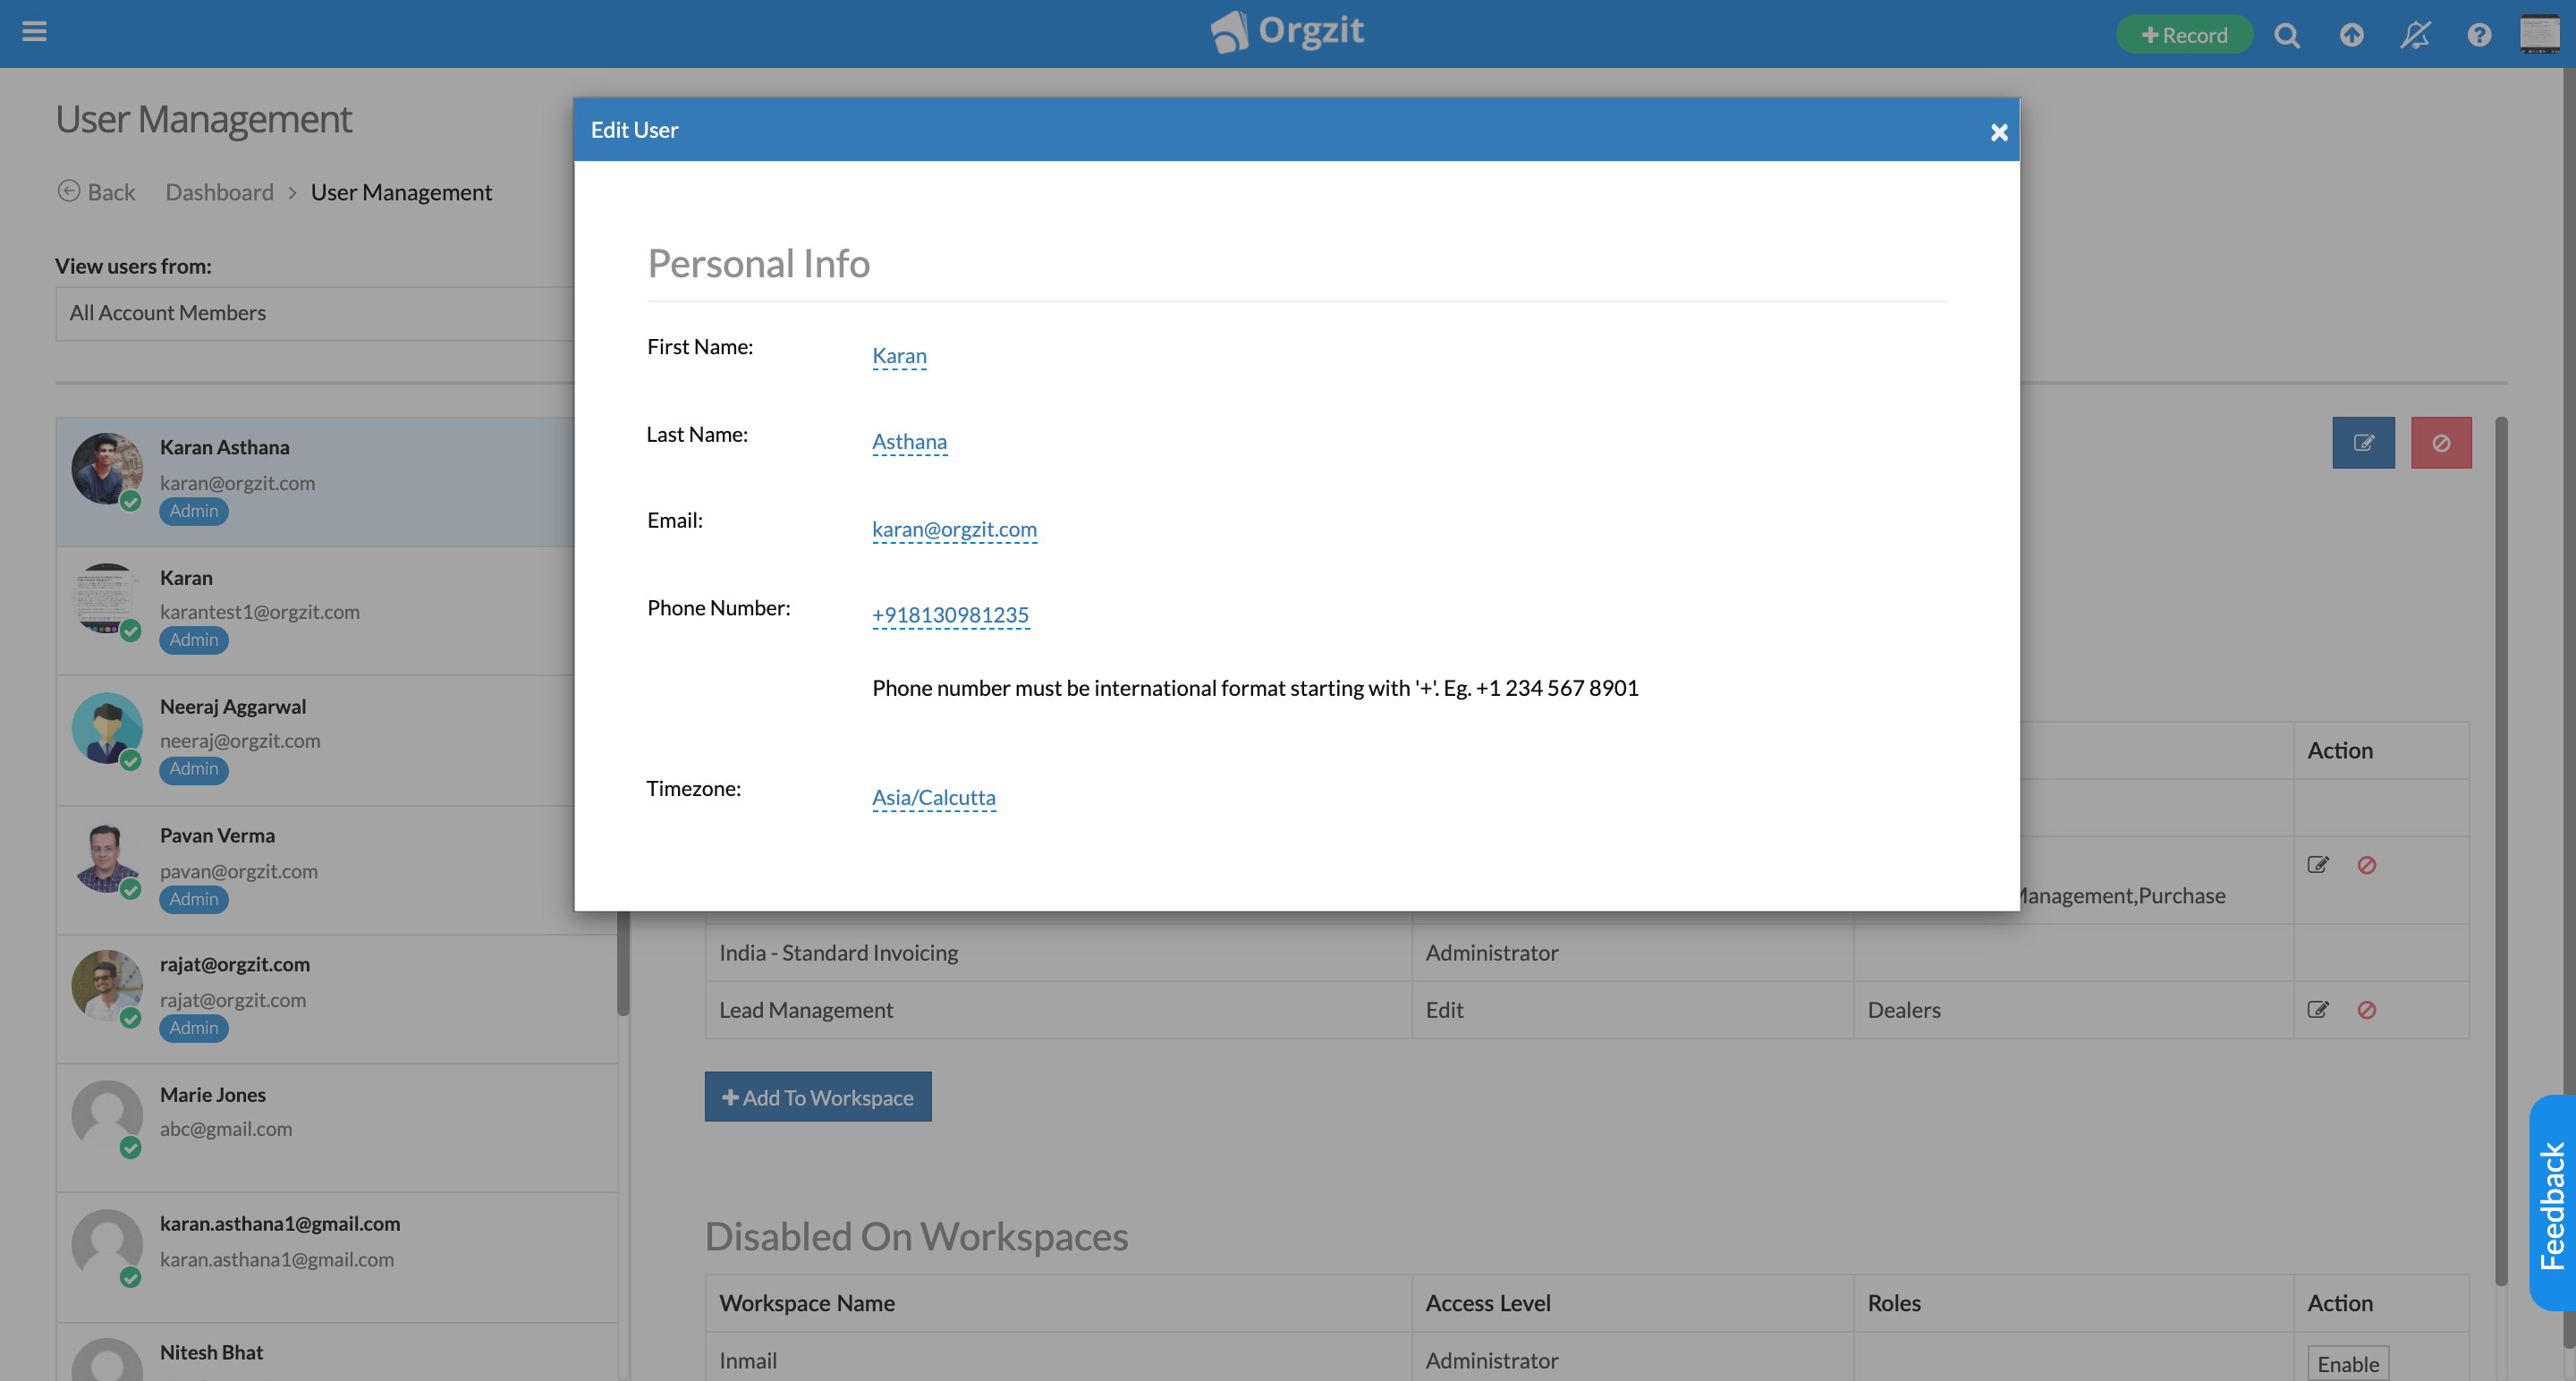Change the Asia/Calcutta timezone
The width and height of the screenshot is (2576, 1381).
point(933,797)
